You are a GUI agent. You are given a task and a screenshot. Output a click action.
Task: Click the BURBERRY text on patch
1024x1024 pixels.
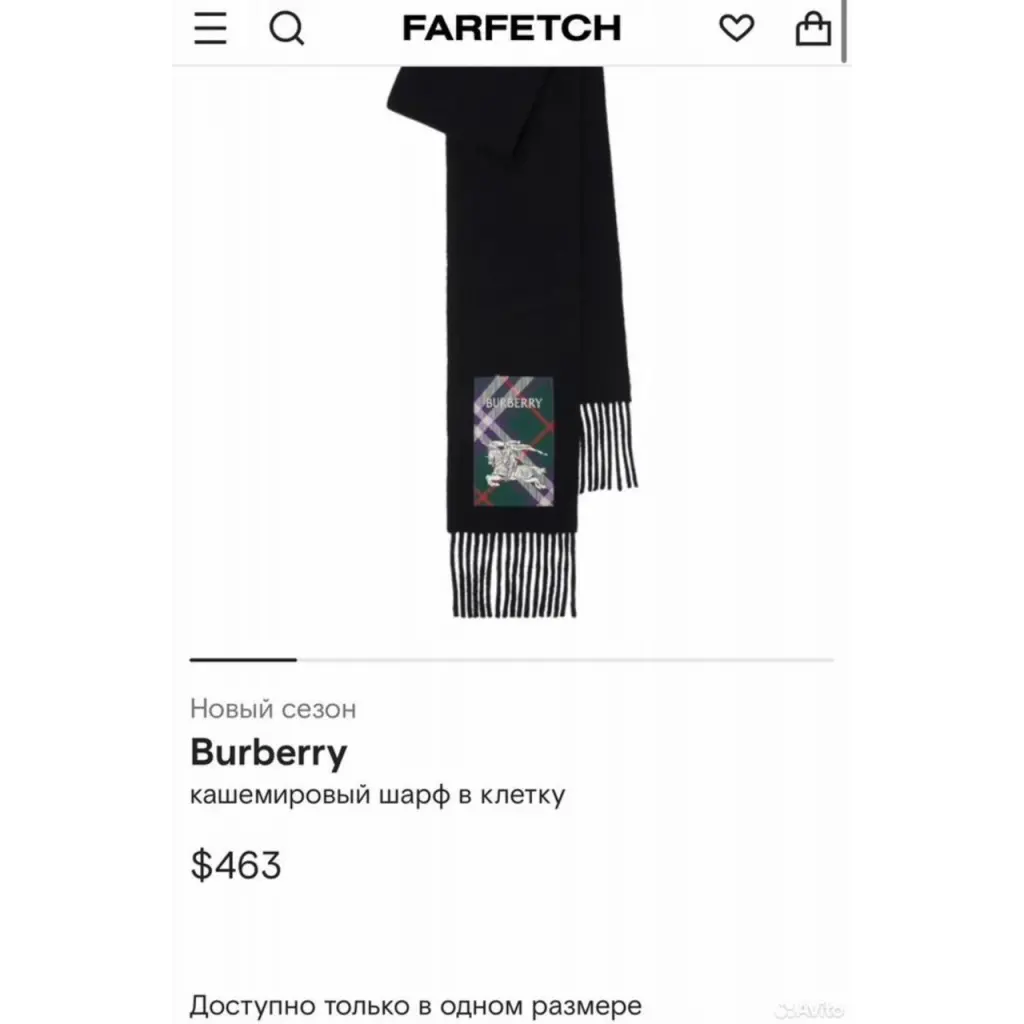(514, 403)
